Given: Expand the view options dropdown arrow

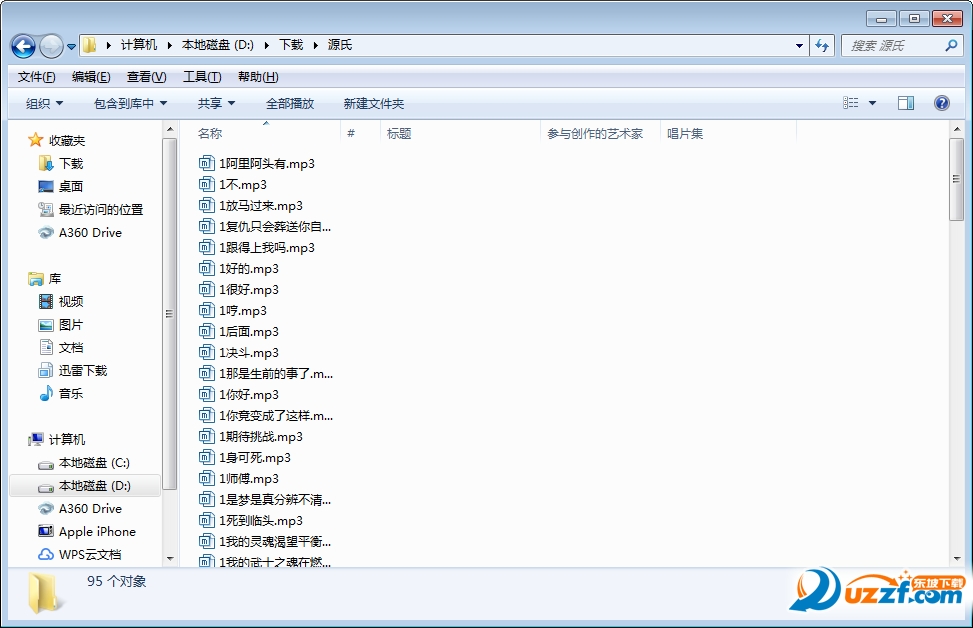Looking at the screenshot, I should [872, 103].
